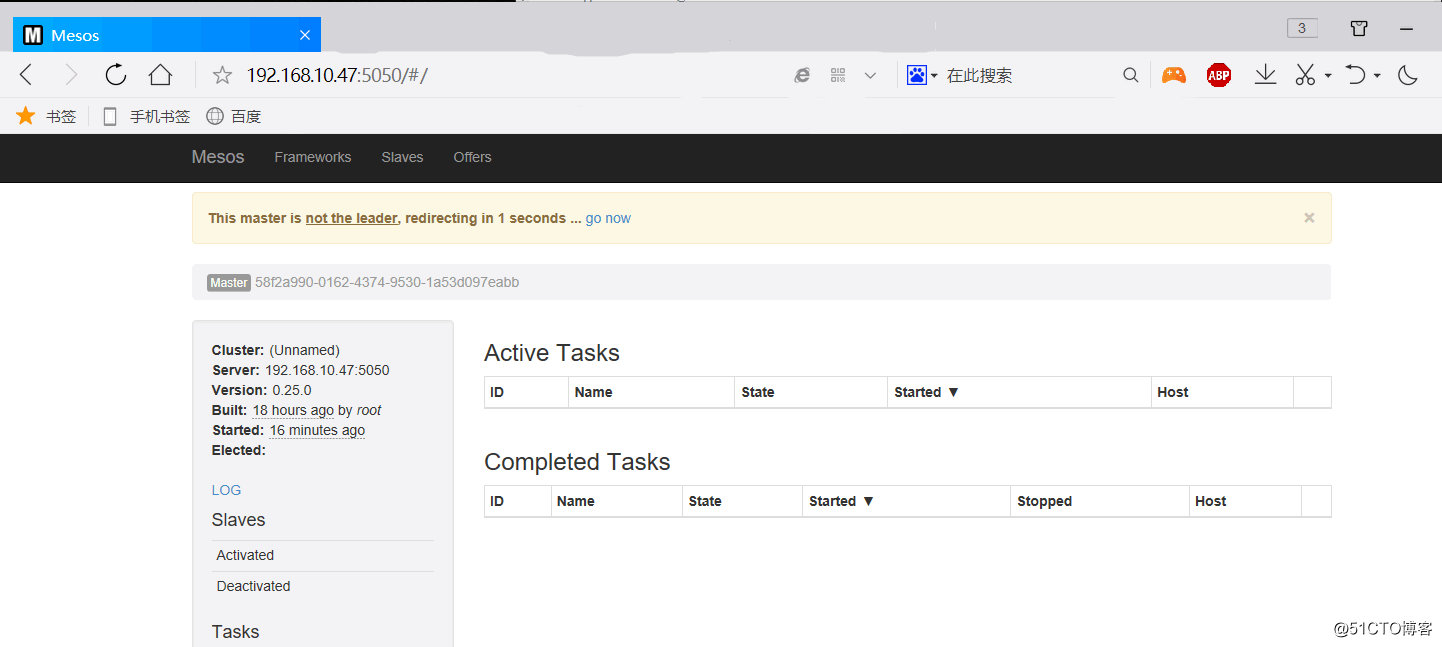This screenshot has width=1442, height=647.
Task: Open the game controller icon
Action: click(x=1173, y=75)
